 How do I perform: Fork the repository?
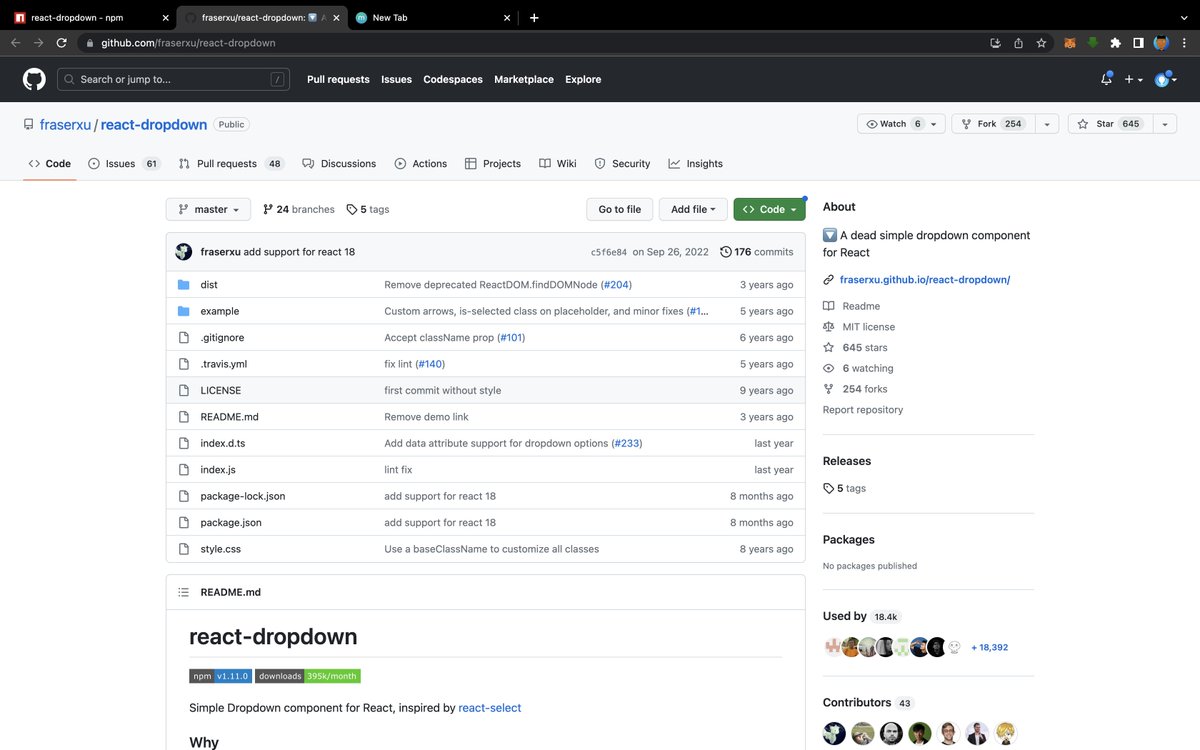click(x=993, y=124)
